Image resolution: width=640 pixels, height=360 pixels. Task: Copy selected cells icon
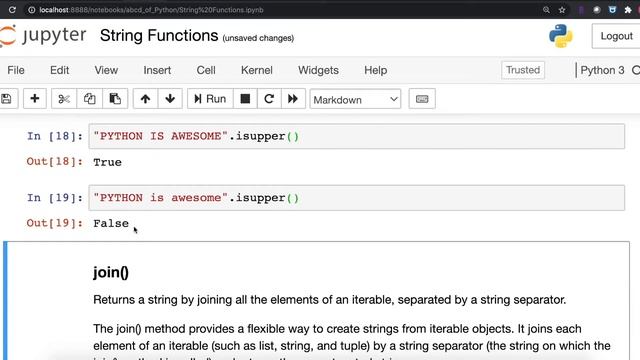89,99
